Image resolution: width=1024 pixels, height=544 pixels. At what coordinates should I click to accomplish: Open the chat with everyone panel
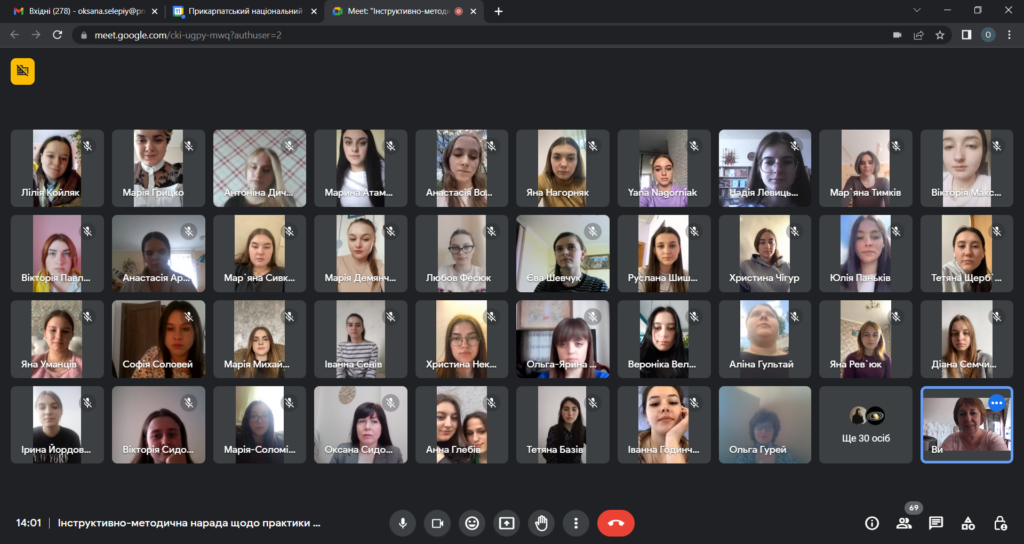(x=936, y=522)
